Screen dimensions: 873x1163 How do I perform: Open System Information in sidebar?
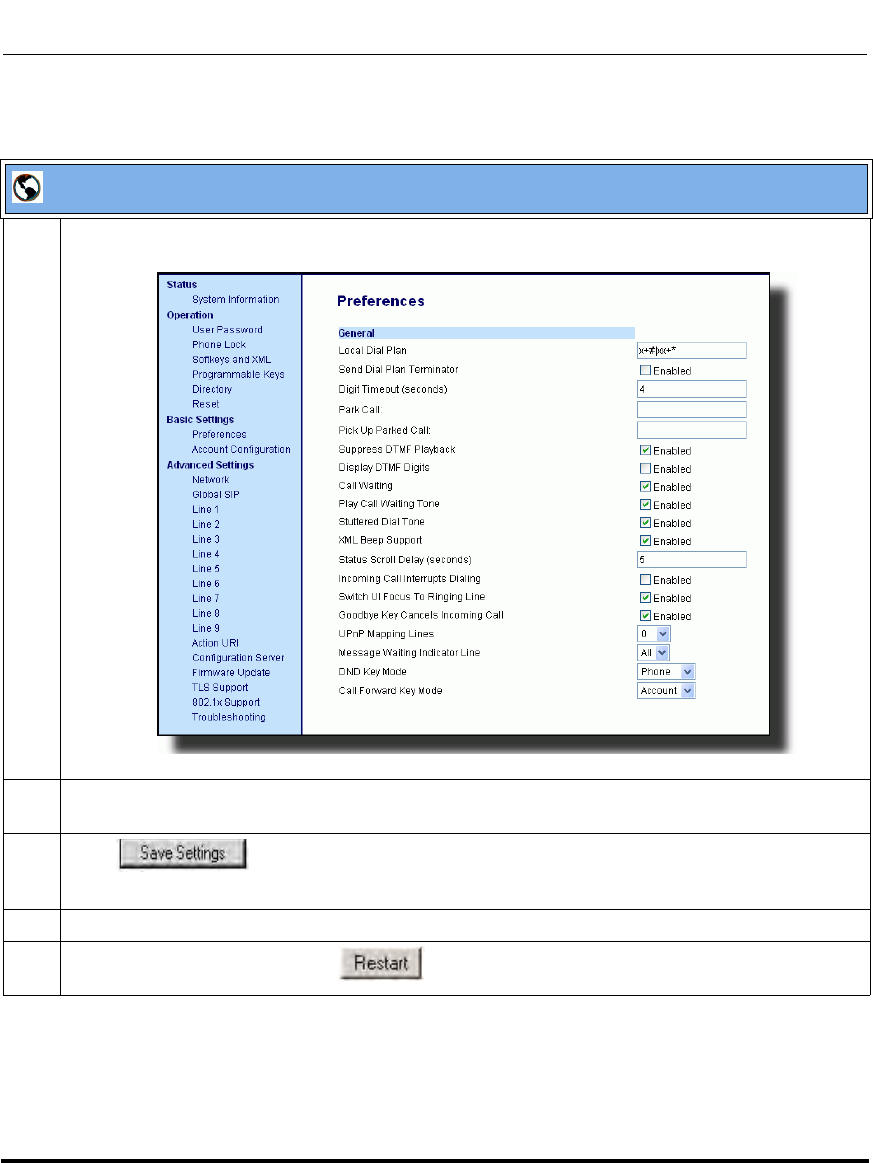(x=235, y=300)
